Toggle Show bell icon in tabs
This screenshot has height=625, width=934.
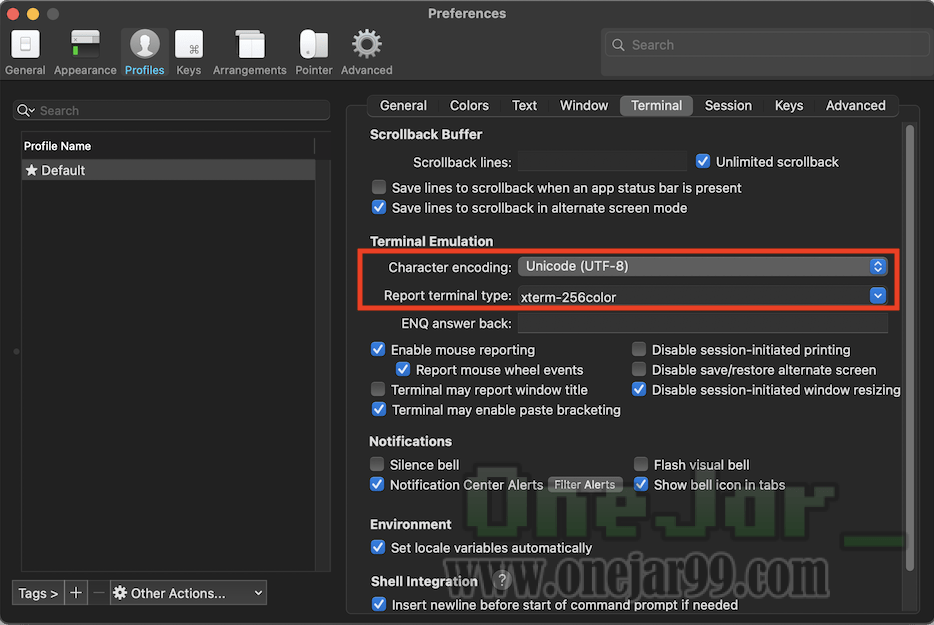(641, 484)
